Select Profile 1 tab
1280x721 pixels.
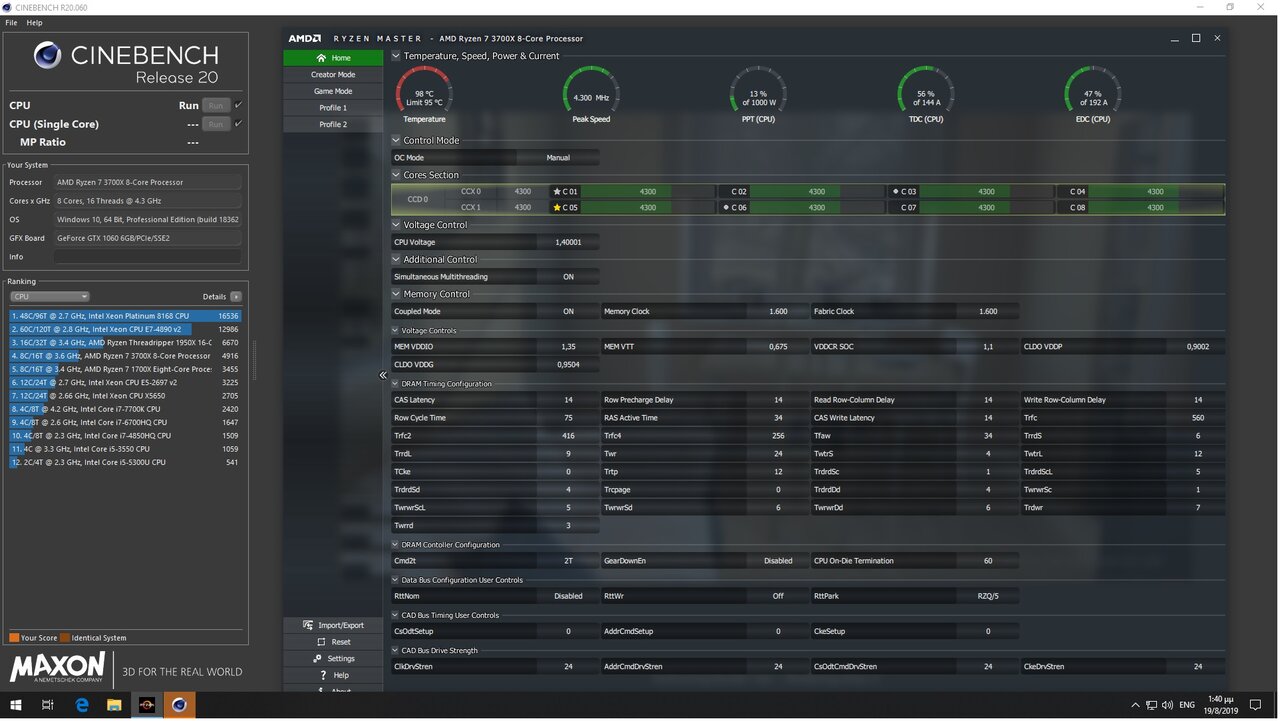(332, 108)
